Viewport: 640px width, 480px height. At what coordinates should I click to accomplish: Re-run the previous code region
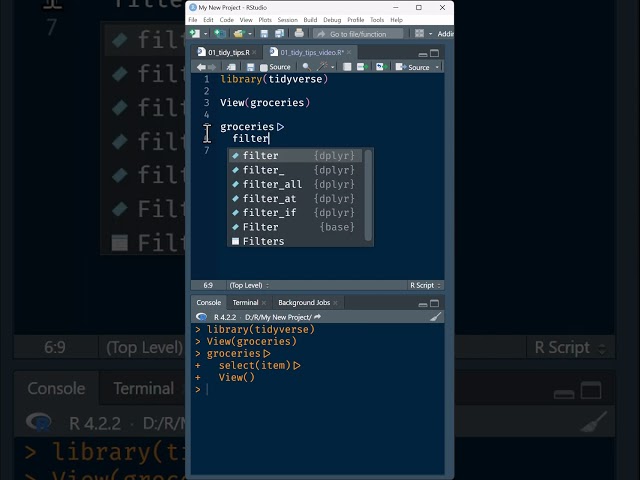pyautogui.click(x=381, y=67)
